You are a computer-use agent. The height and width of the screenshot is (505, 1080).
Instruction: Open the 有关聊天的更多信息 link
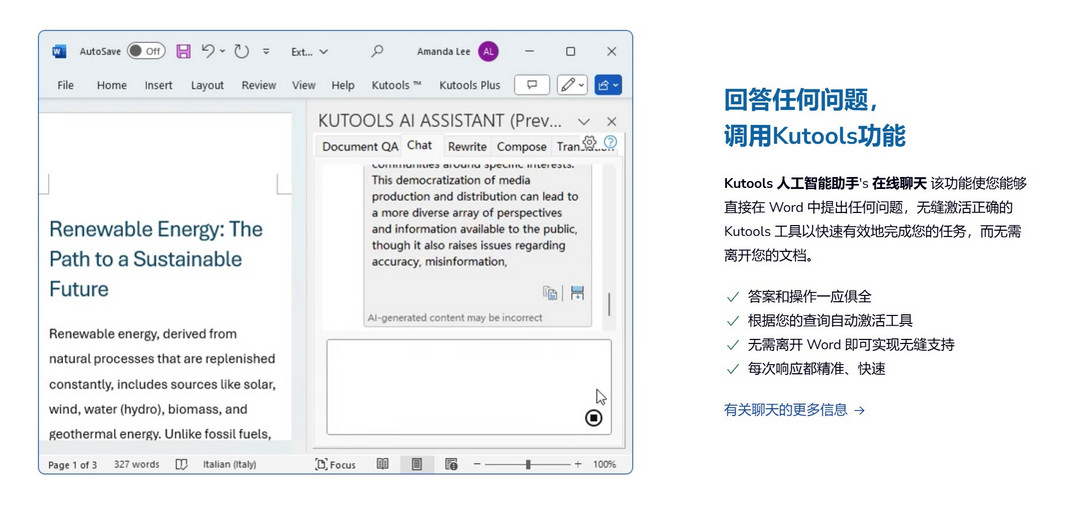click(x=794, y=410)
